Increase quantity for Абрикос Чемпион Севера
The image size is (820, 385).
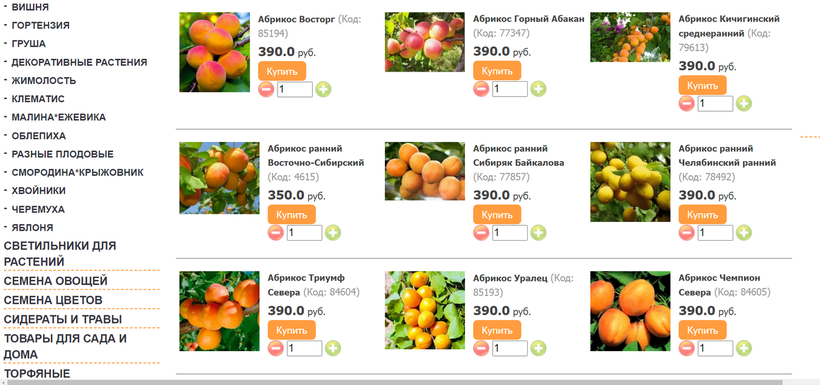pos(744,348)
